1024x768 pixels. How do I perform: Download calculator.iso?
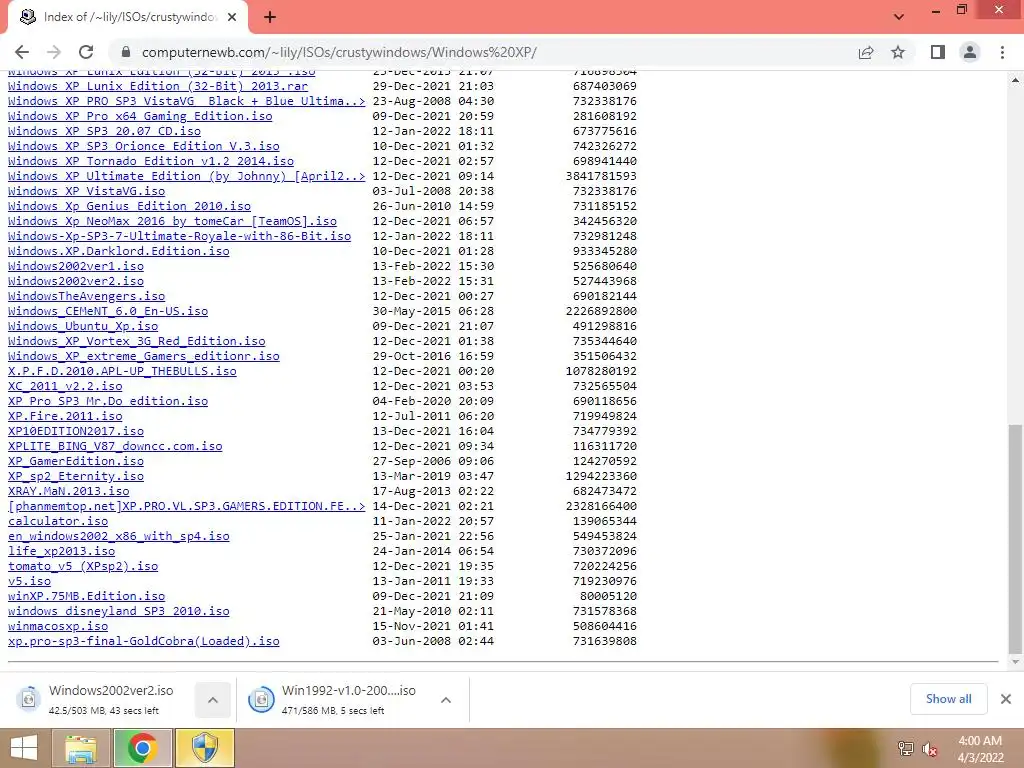(x=58, y=522)
